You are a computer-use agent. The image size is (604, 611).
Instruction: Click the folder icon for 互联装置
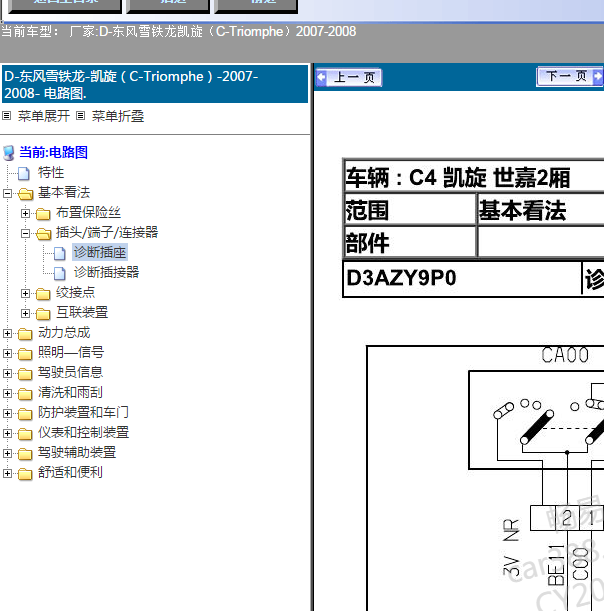(43, 313)
